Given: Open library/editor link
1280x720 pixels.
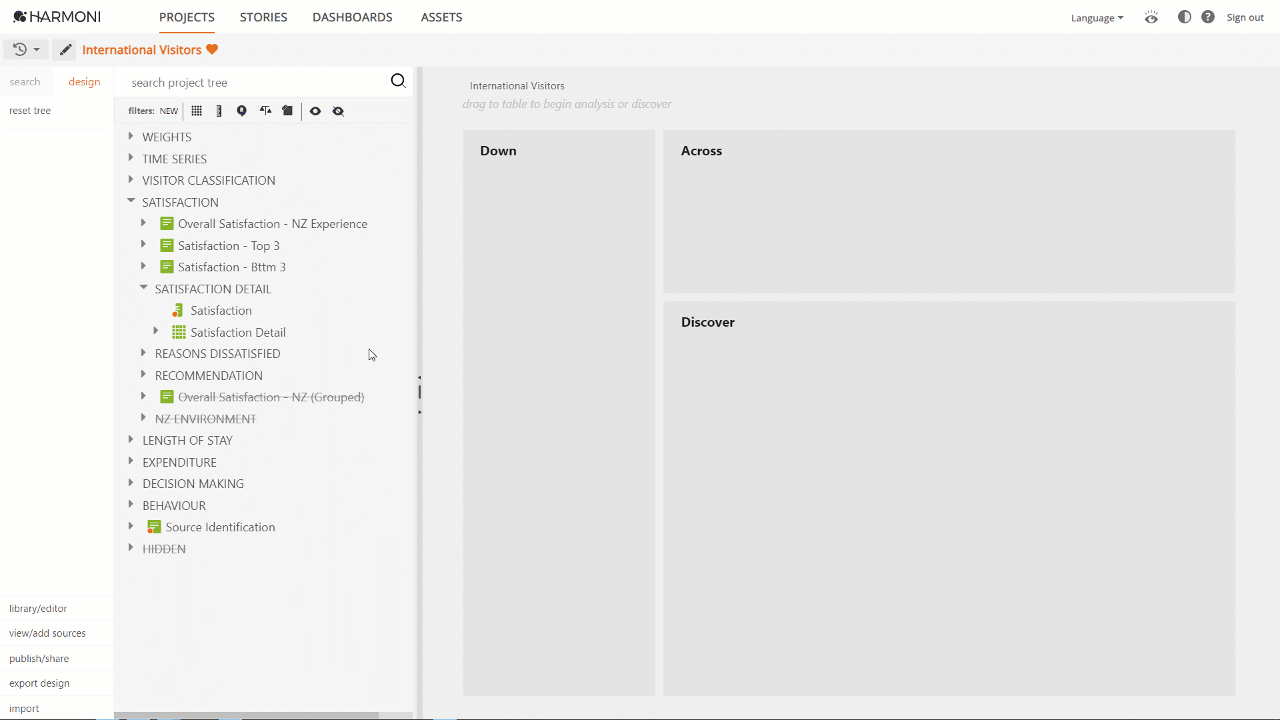Looking at the screenshot, I should 38,608.
